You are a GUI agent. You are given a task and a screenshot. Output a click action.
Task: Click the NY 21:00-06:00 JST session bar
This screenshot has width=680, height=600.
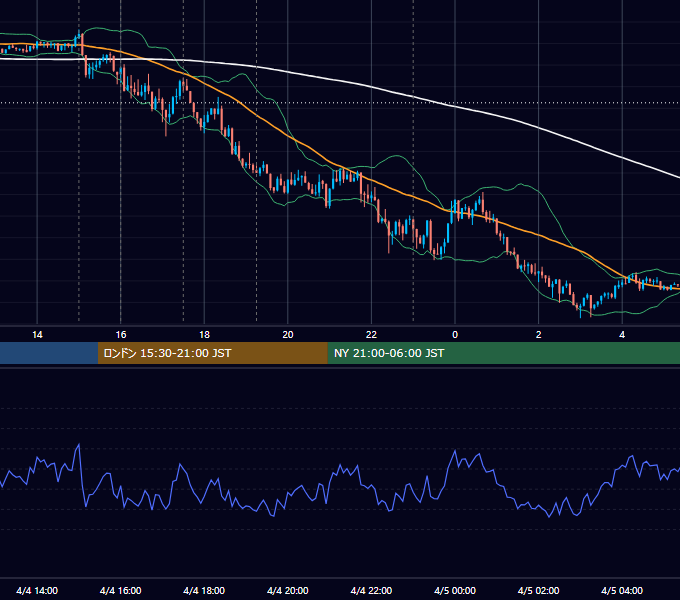[503, 353]
